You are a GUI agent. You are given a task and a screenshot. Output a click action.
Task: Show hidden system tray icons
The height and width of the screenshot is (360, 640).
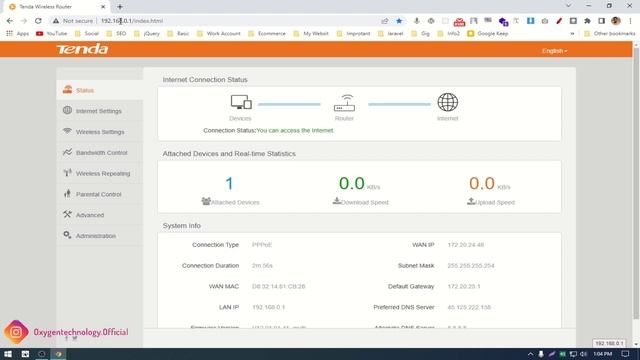530,354
